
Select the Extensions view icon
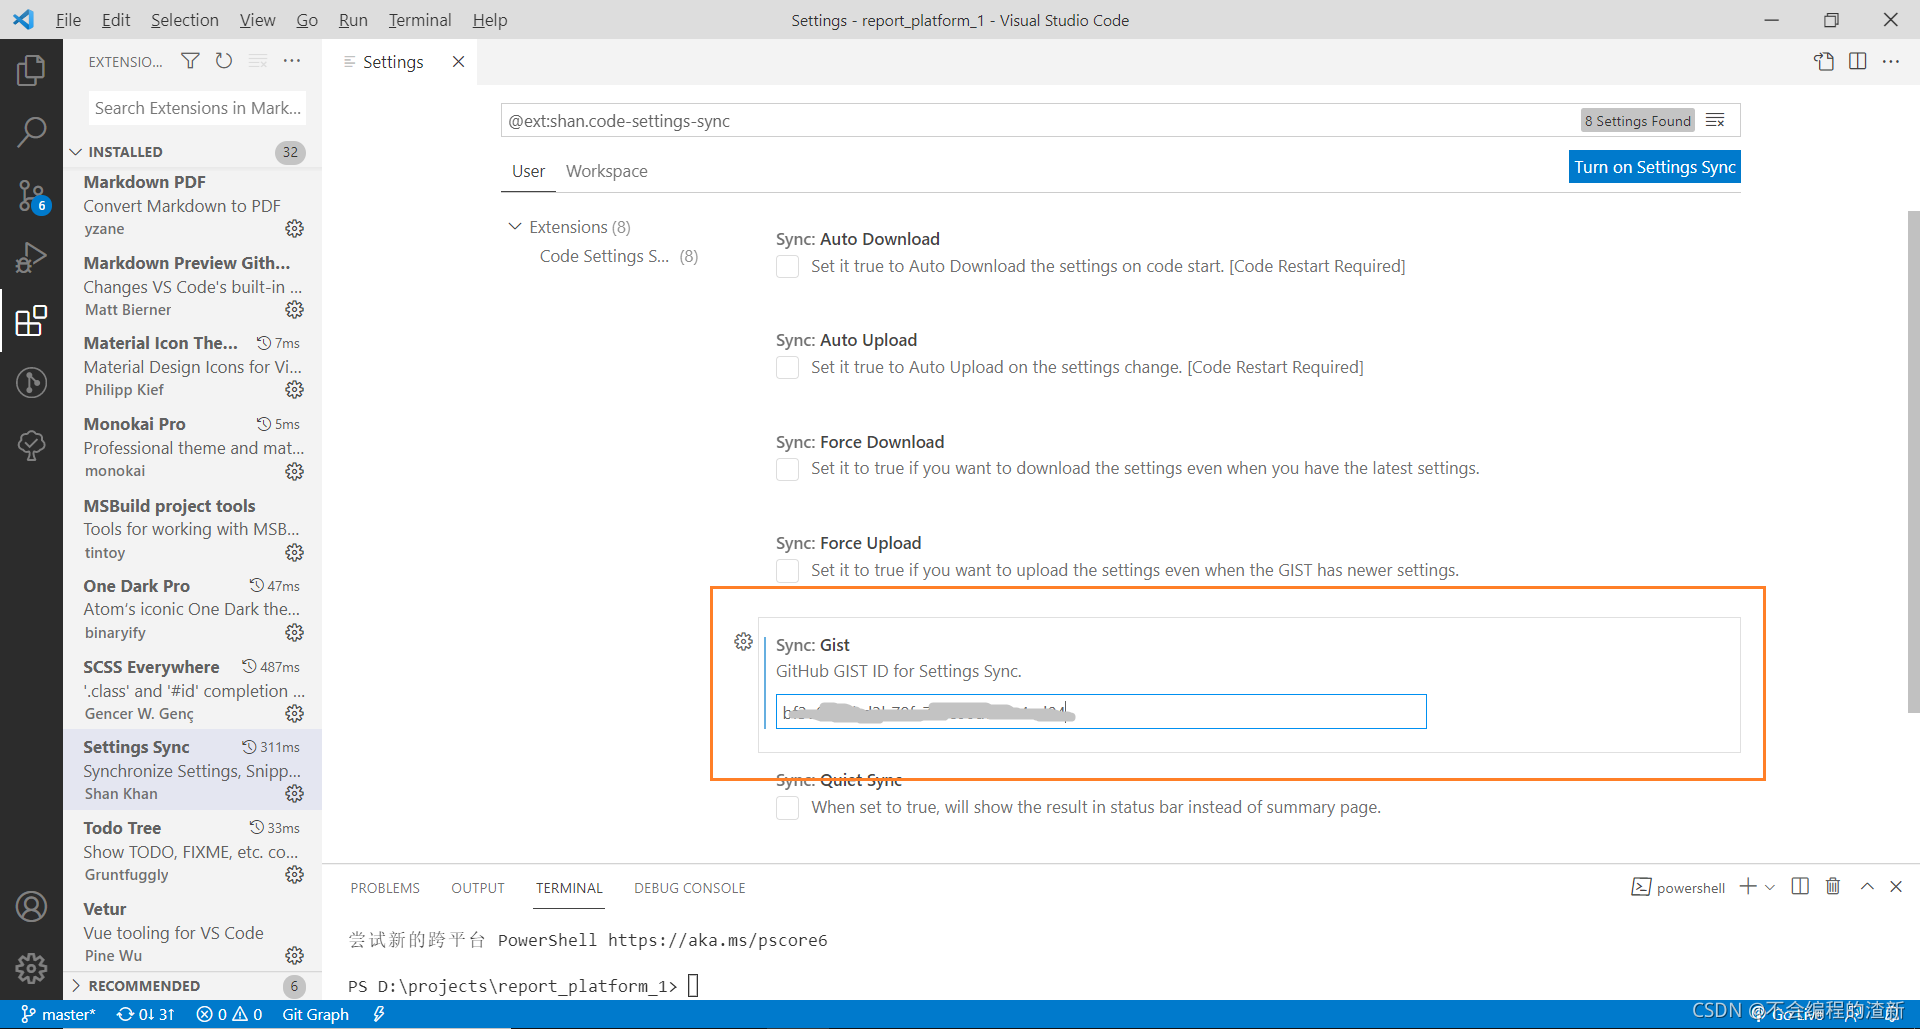pos(31,321)
